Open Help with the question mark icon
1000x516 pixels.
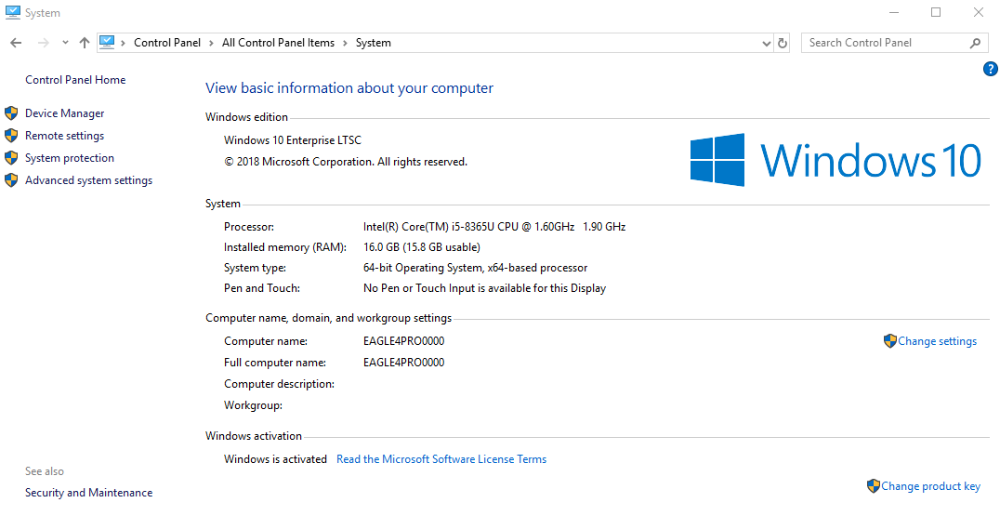click(x=990, y=69)
